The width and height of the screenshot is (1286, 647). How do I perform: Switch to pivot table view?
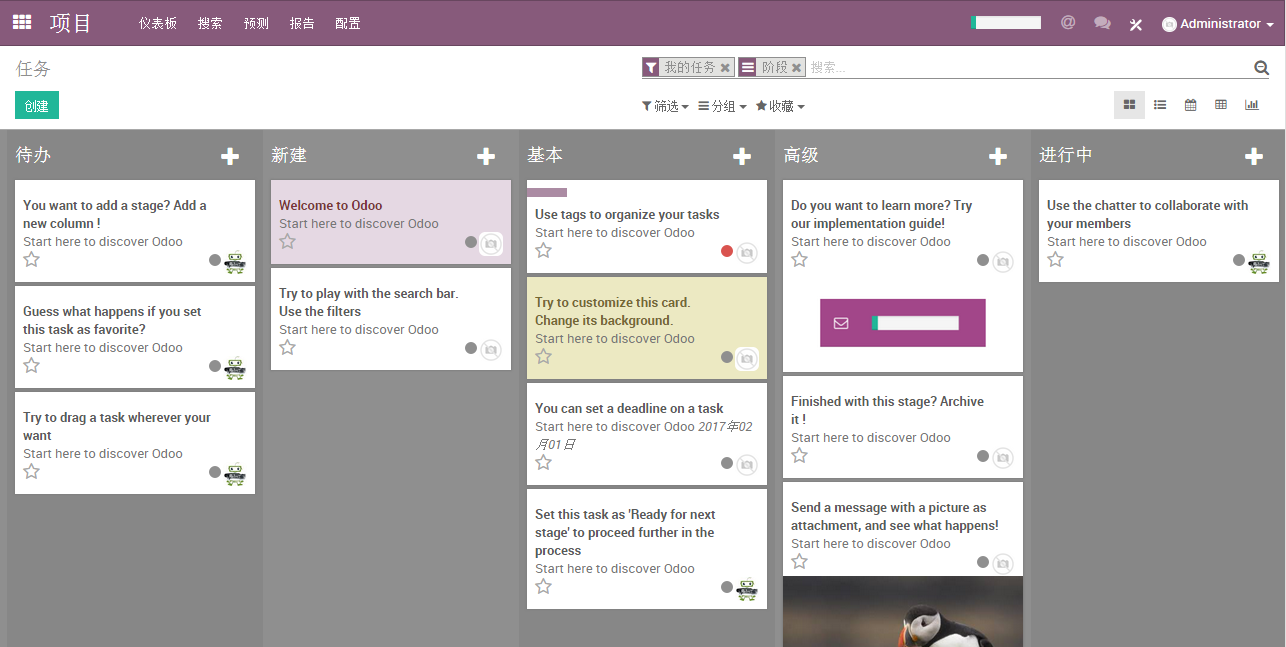click(1221, 105)
